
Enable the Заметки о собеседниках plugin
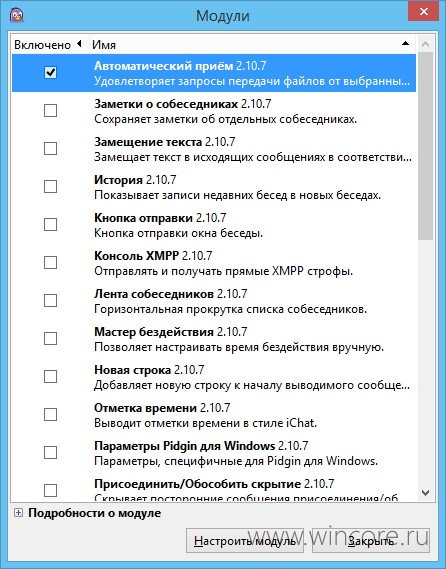[50, 110]
